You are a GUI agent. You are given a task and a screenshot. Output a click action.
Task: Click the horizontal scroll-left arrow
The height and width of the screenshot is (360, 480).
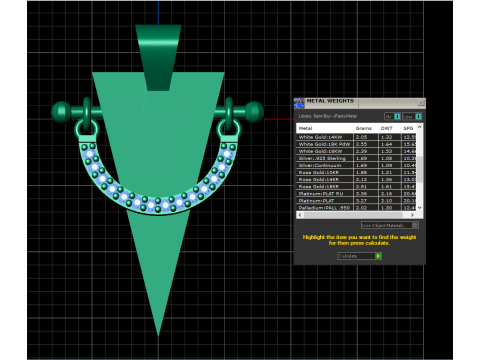tap(300, 215)
